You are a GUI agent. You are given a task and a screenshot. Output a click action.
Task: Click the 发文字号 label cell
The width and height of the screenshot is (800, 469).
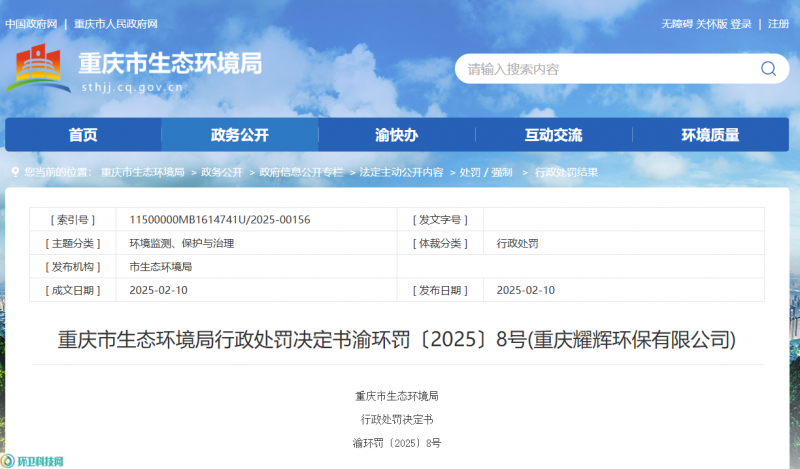pos(440,219)
